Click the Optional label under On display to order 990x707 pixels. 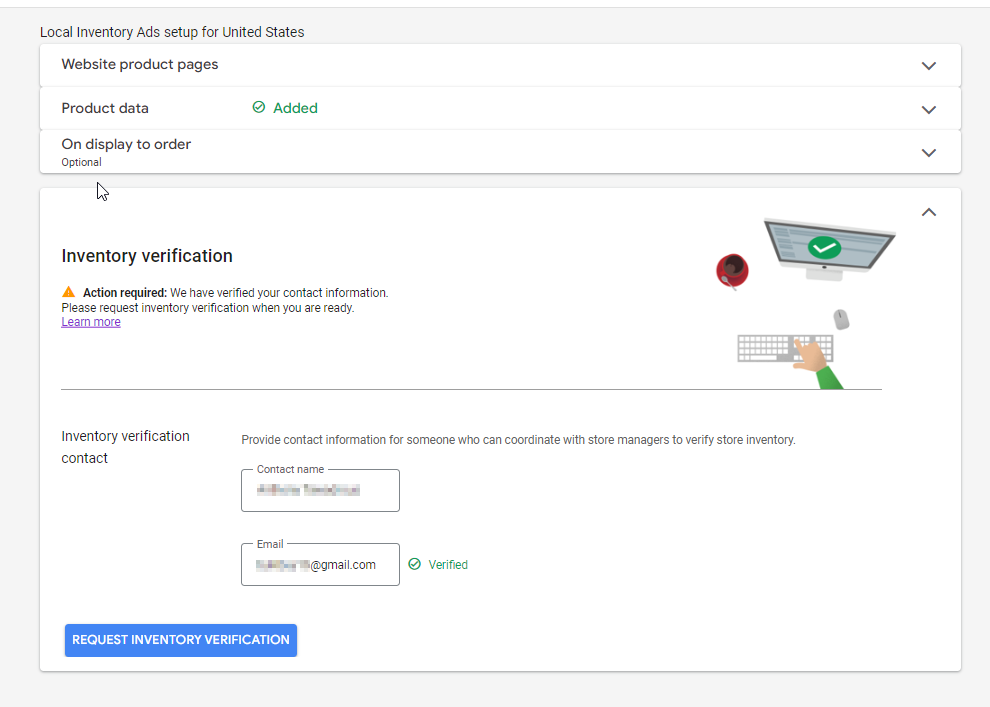pos(80,161)
